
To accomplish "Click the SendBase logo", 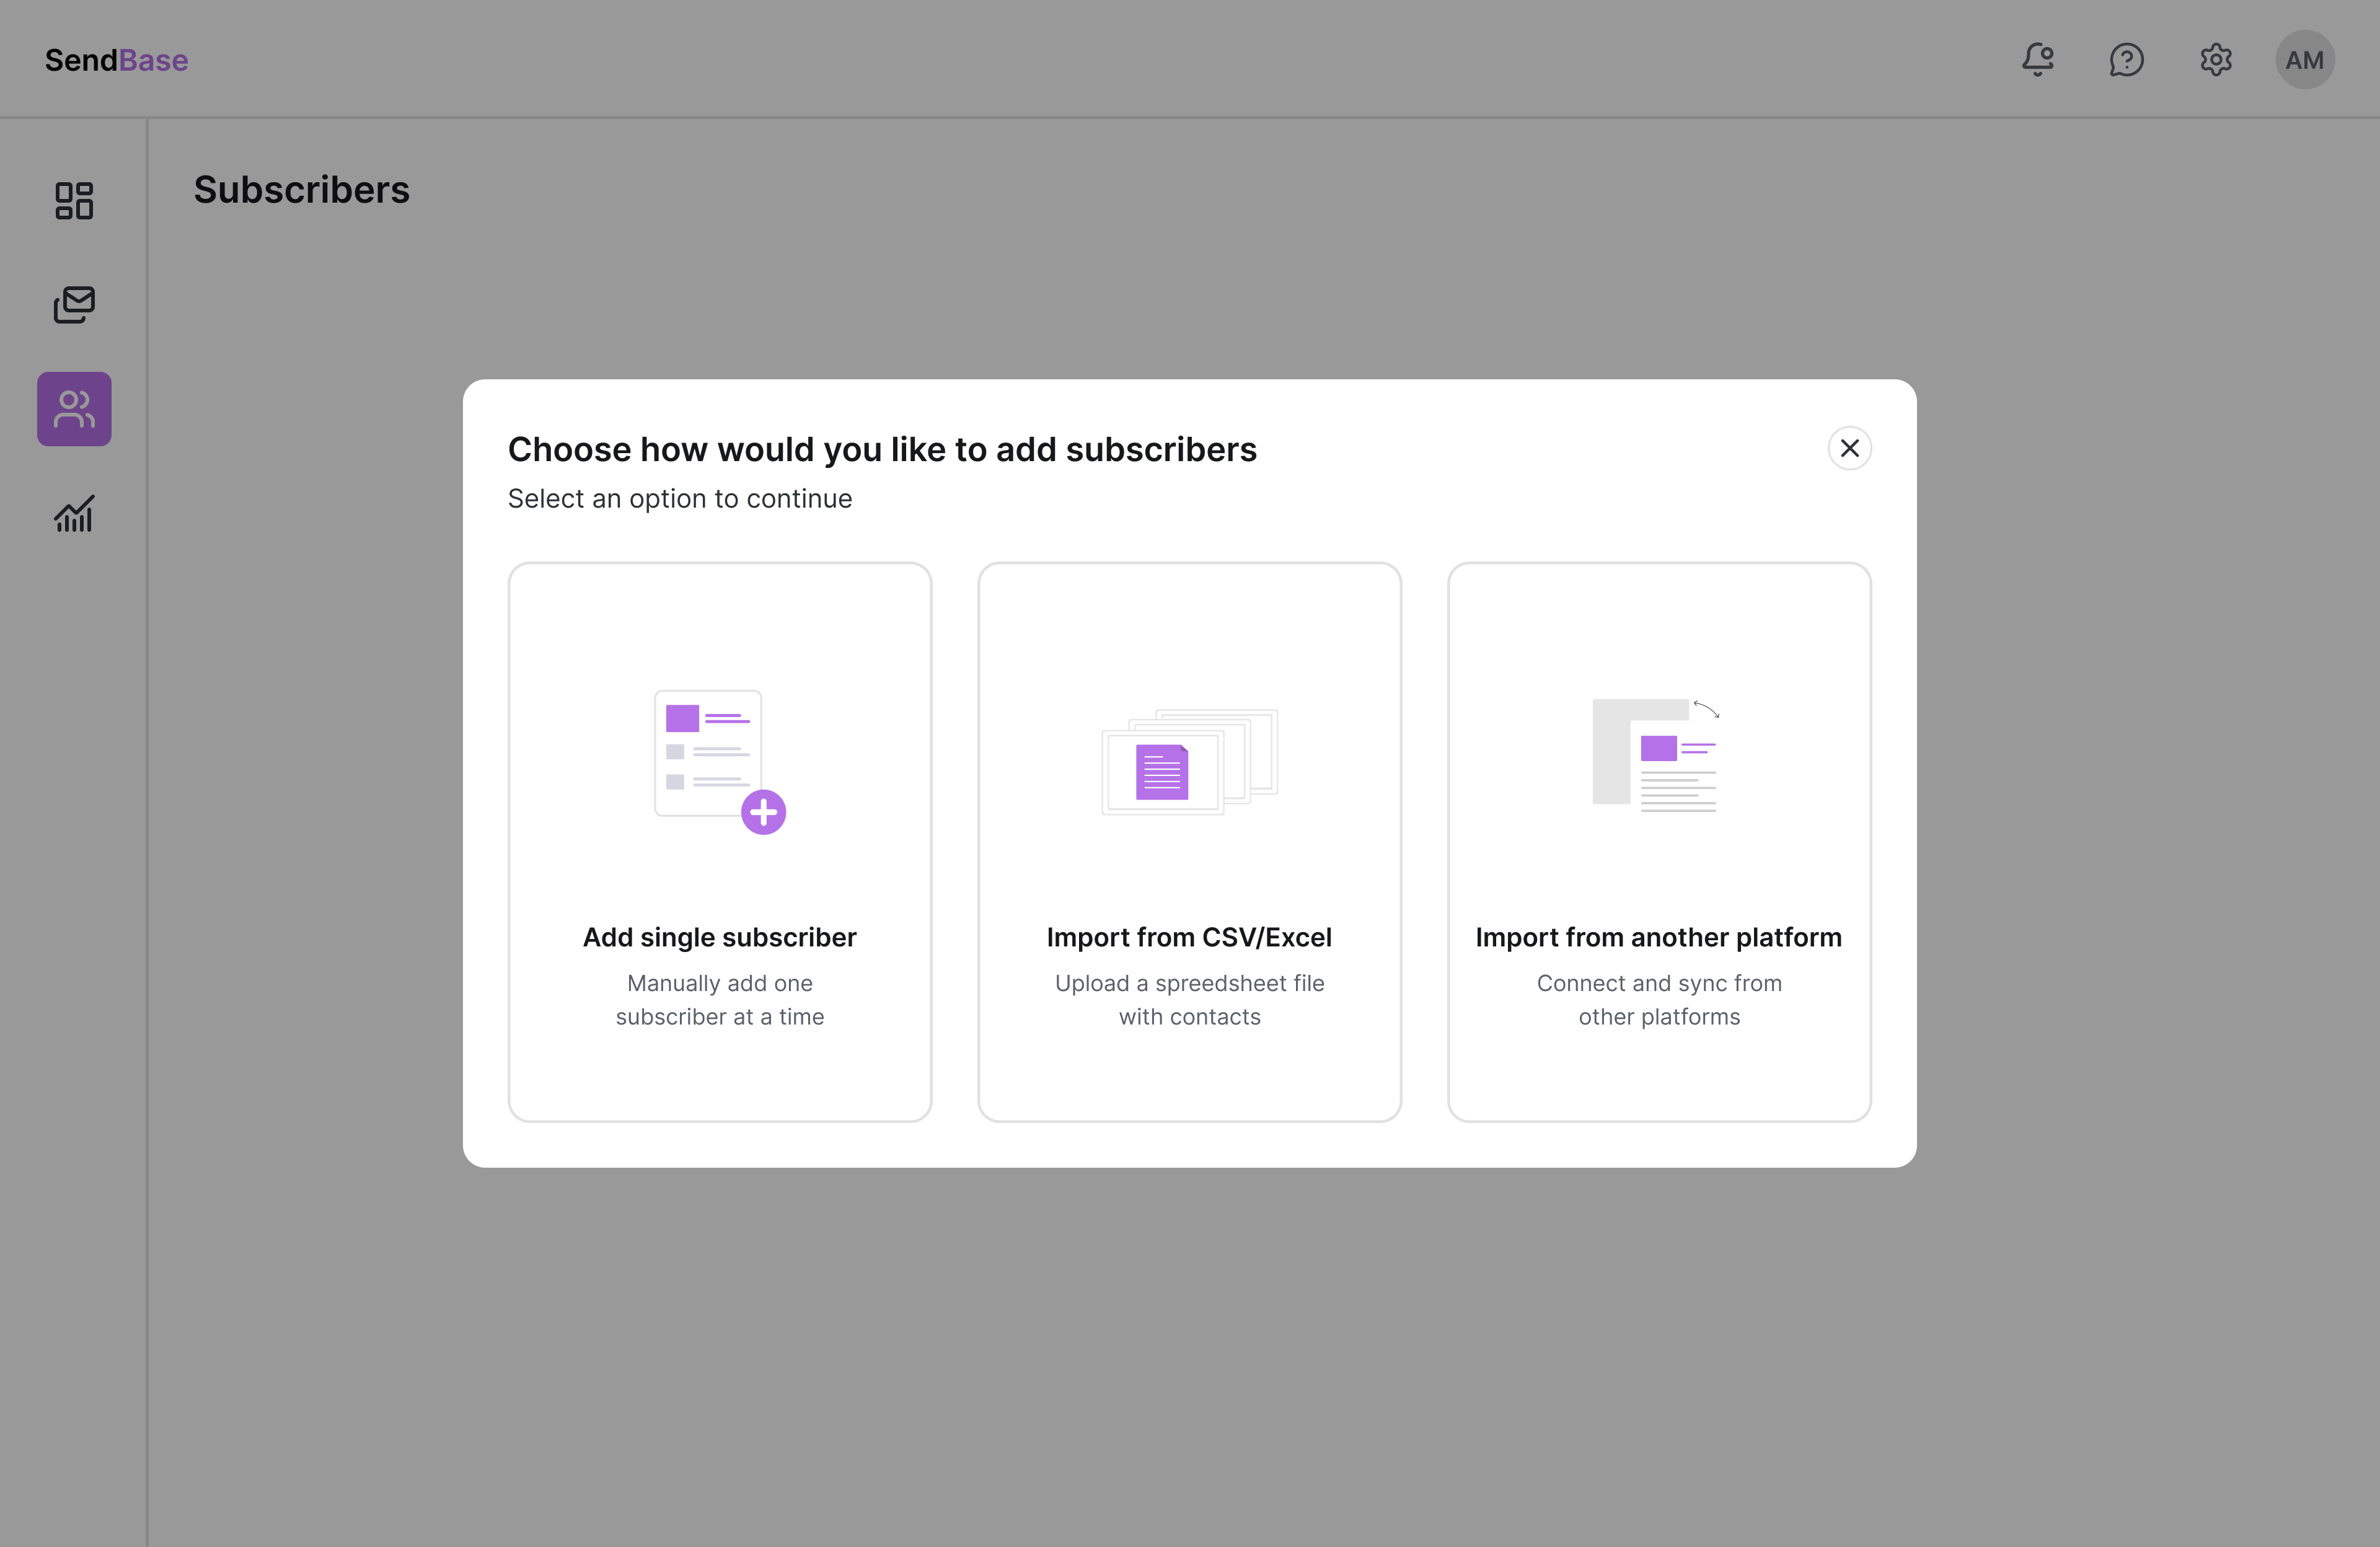I will coord(116,59).
